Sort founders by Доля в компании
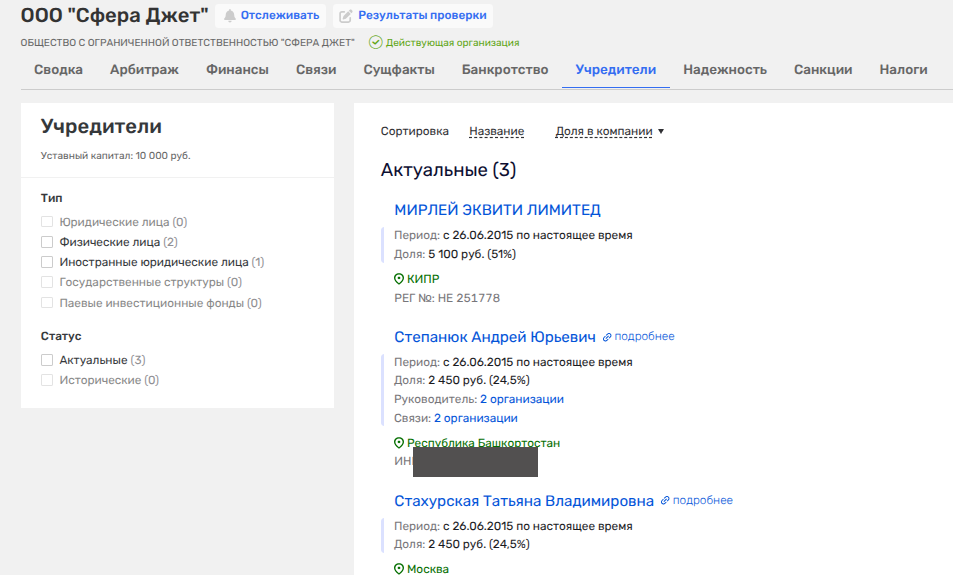Viewport: 953px width, 575px height. 604,131
